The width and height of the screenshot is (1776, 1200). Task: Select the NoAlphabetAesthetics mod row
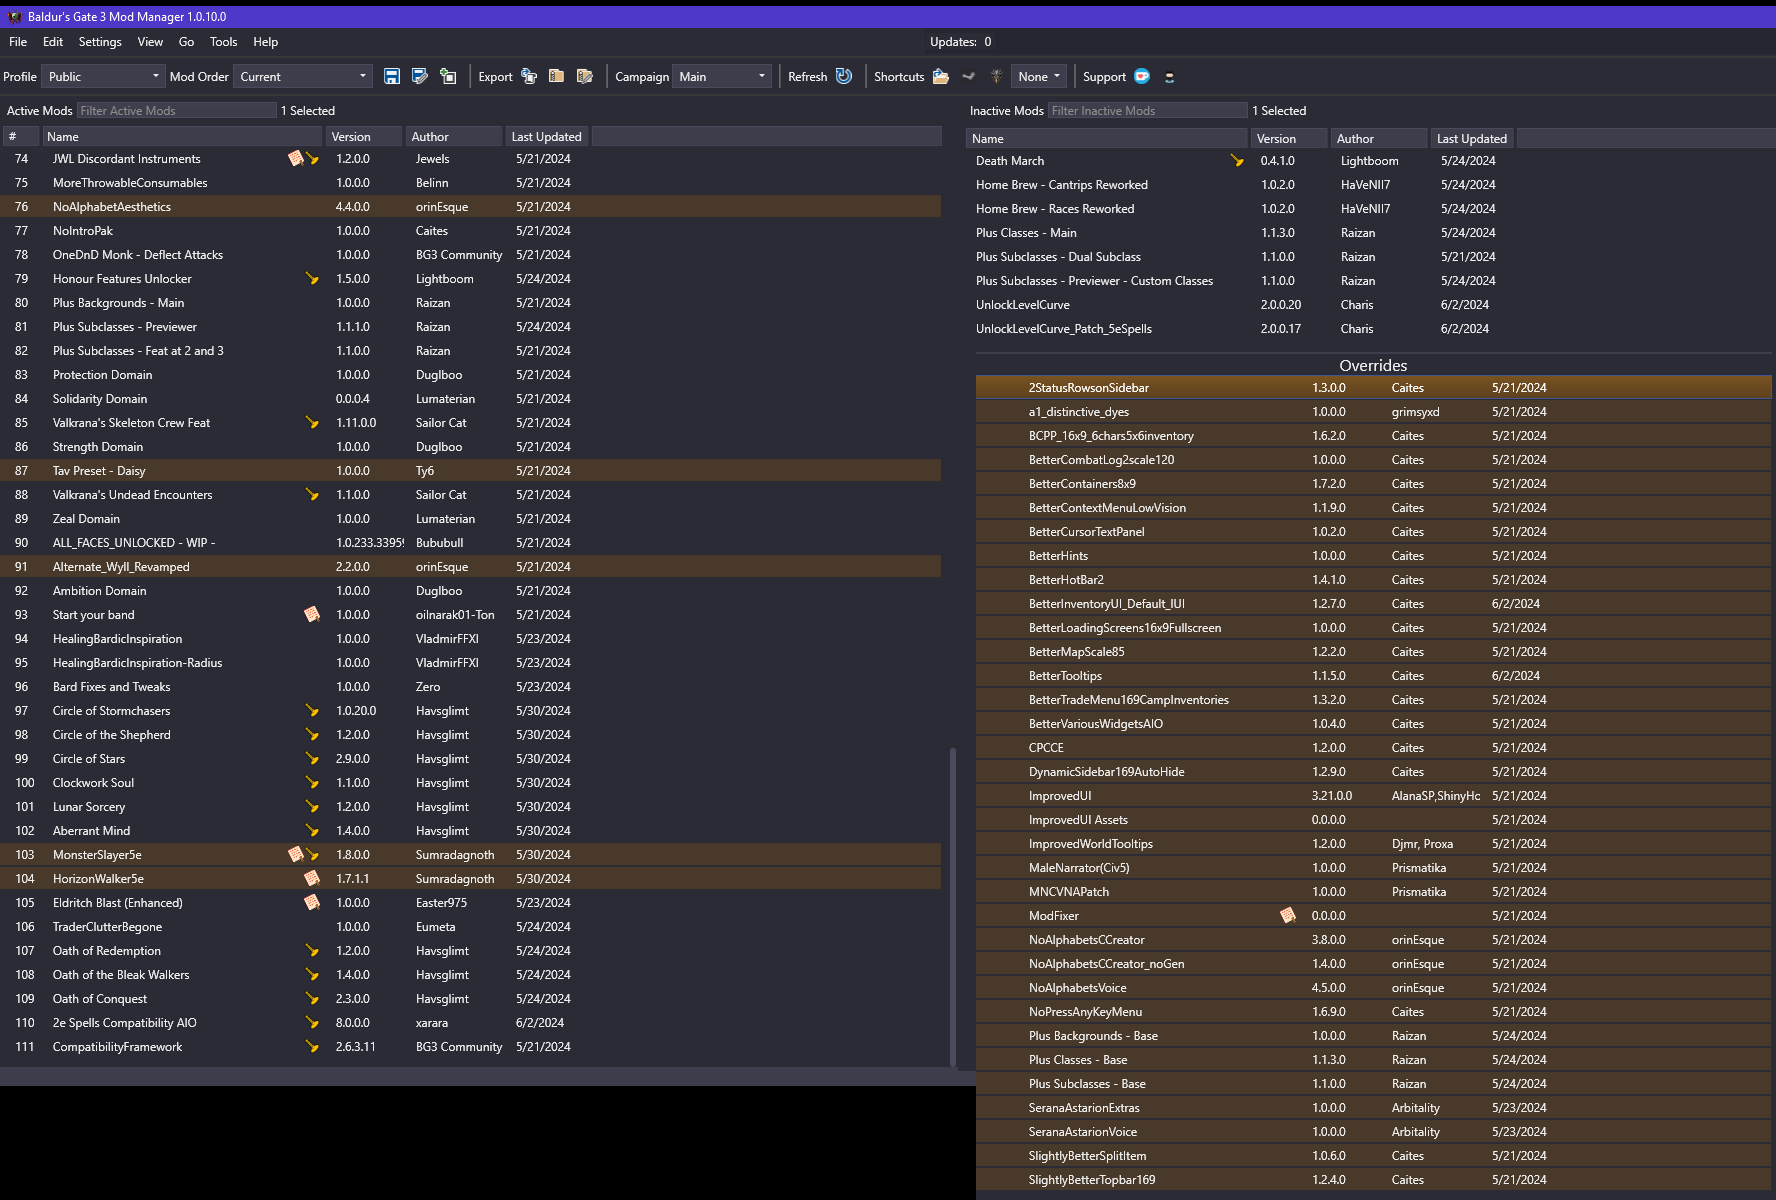pyautogui.click(x=112, y=207)
